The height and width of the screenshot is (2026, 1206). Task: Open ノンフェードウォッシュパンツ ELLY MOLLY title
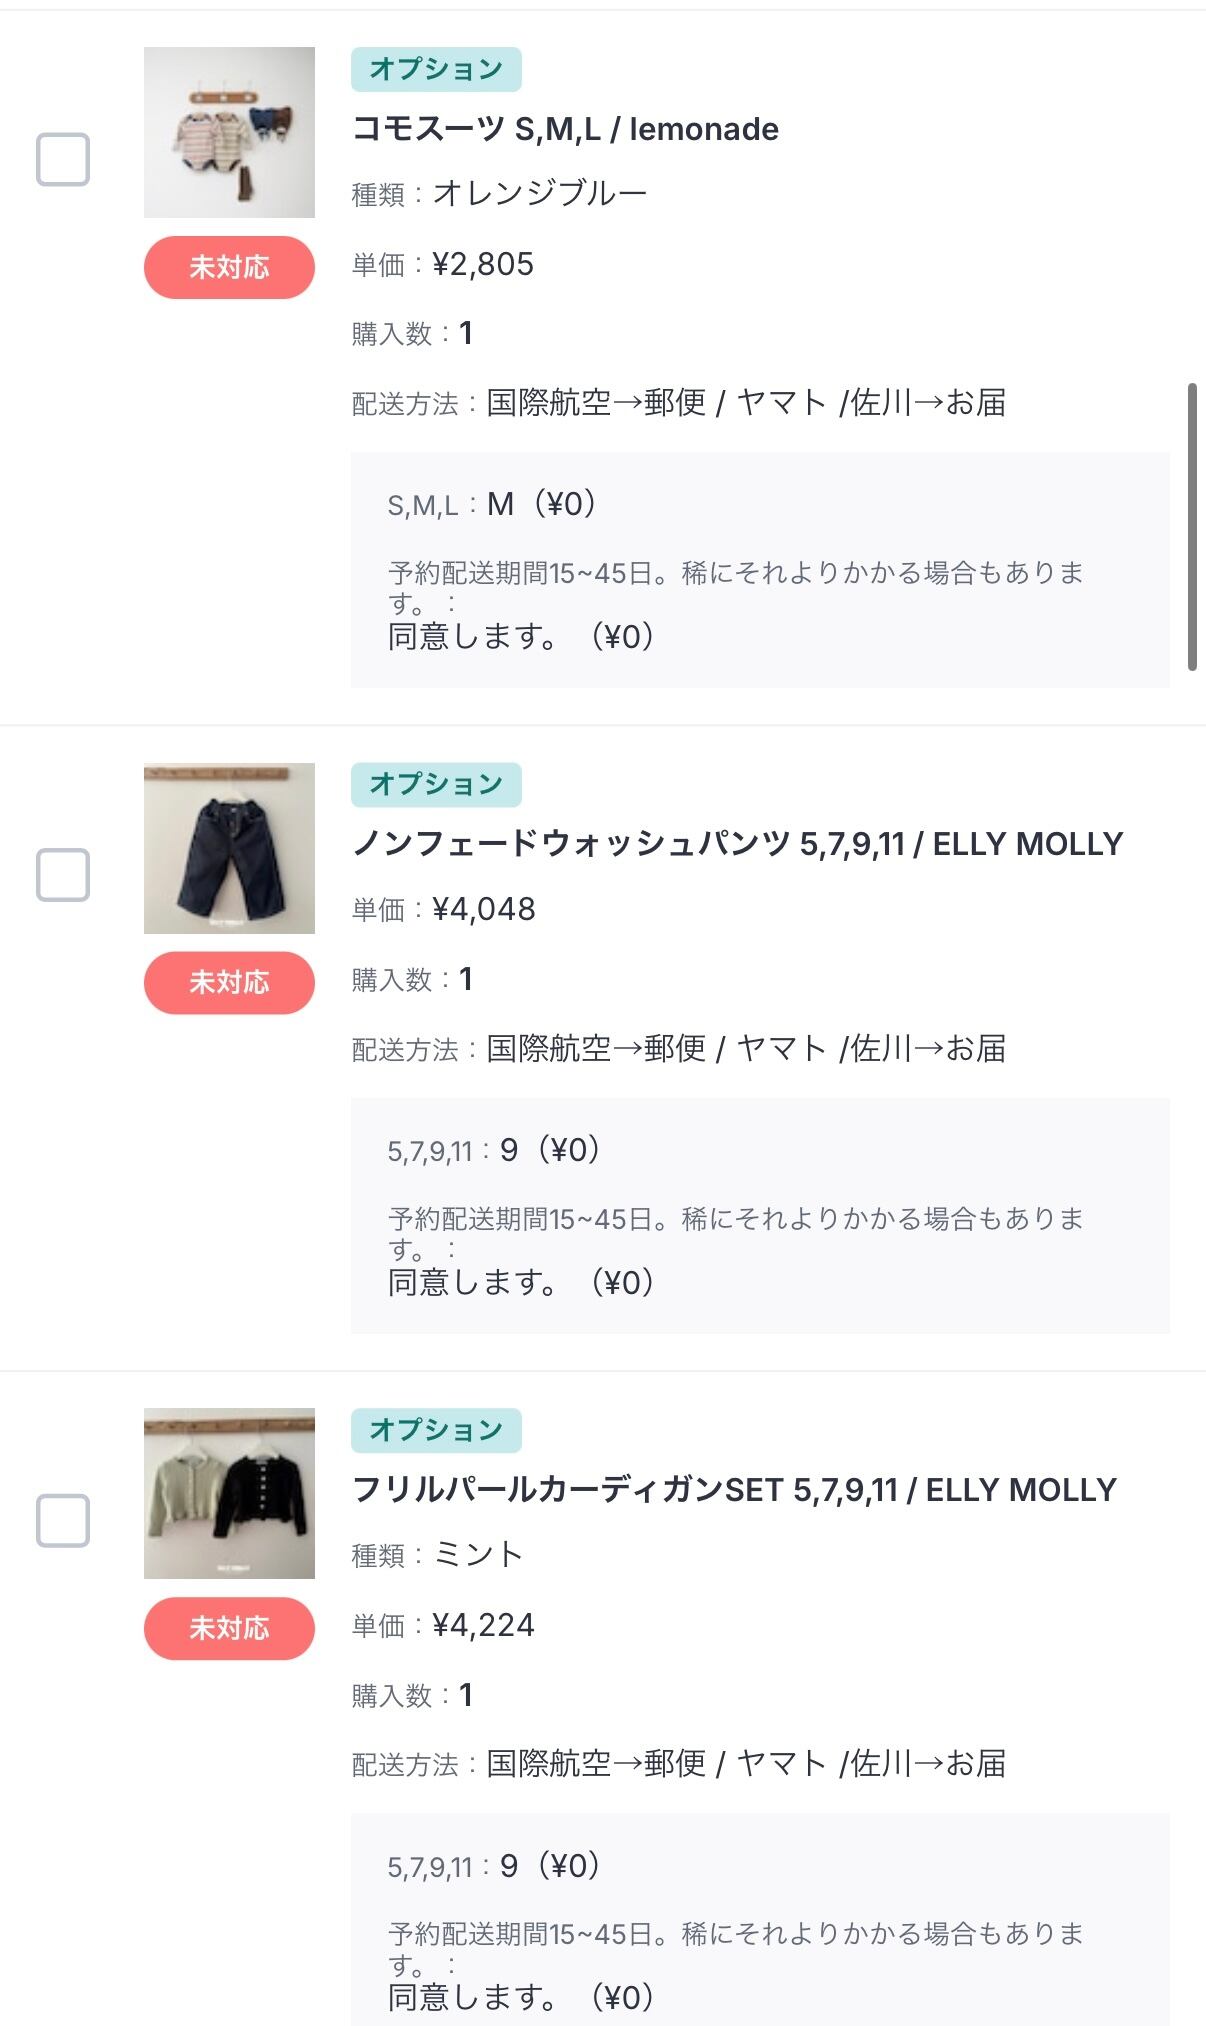(737, 844)
